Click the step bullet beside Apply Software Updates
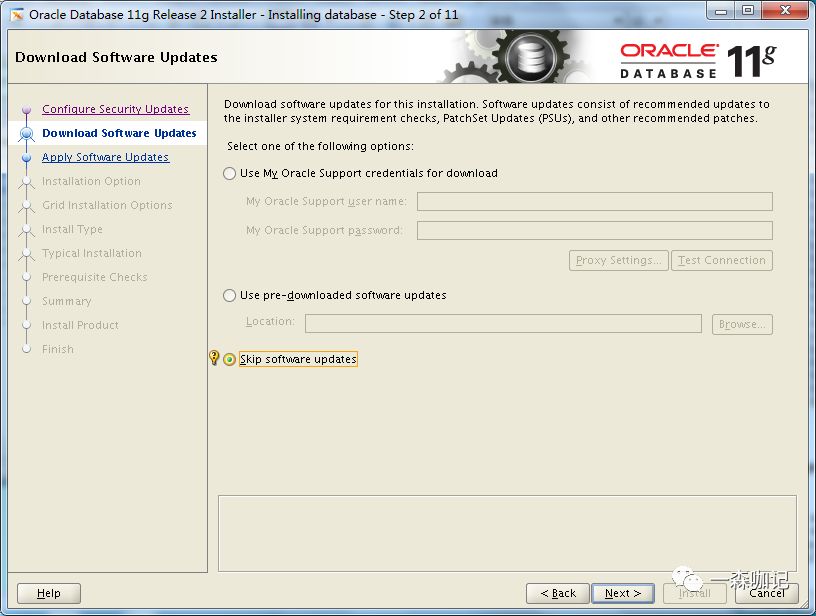This screenshot has width=816, height=616. click(x=27, y=158)
